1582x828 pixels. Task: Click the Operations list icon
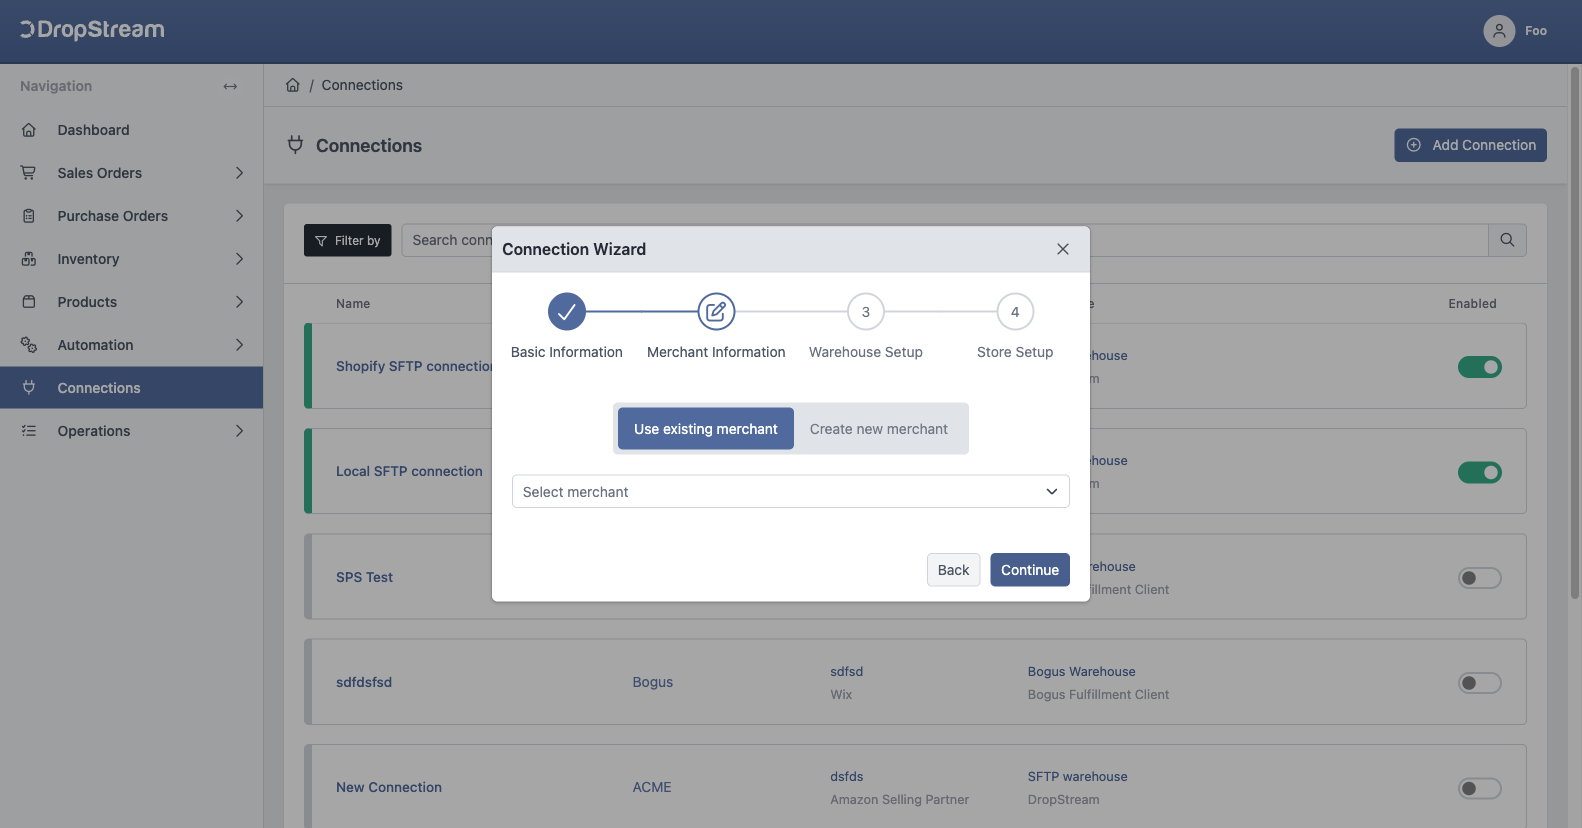29,431
